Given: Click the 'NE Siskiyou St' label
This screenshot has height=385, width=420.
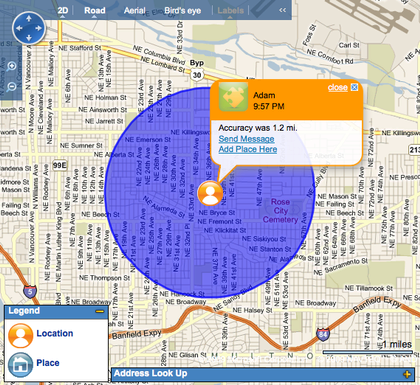Looking at the screenshot, I should pyautogui.click(x=264, y=239).
